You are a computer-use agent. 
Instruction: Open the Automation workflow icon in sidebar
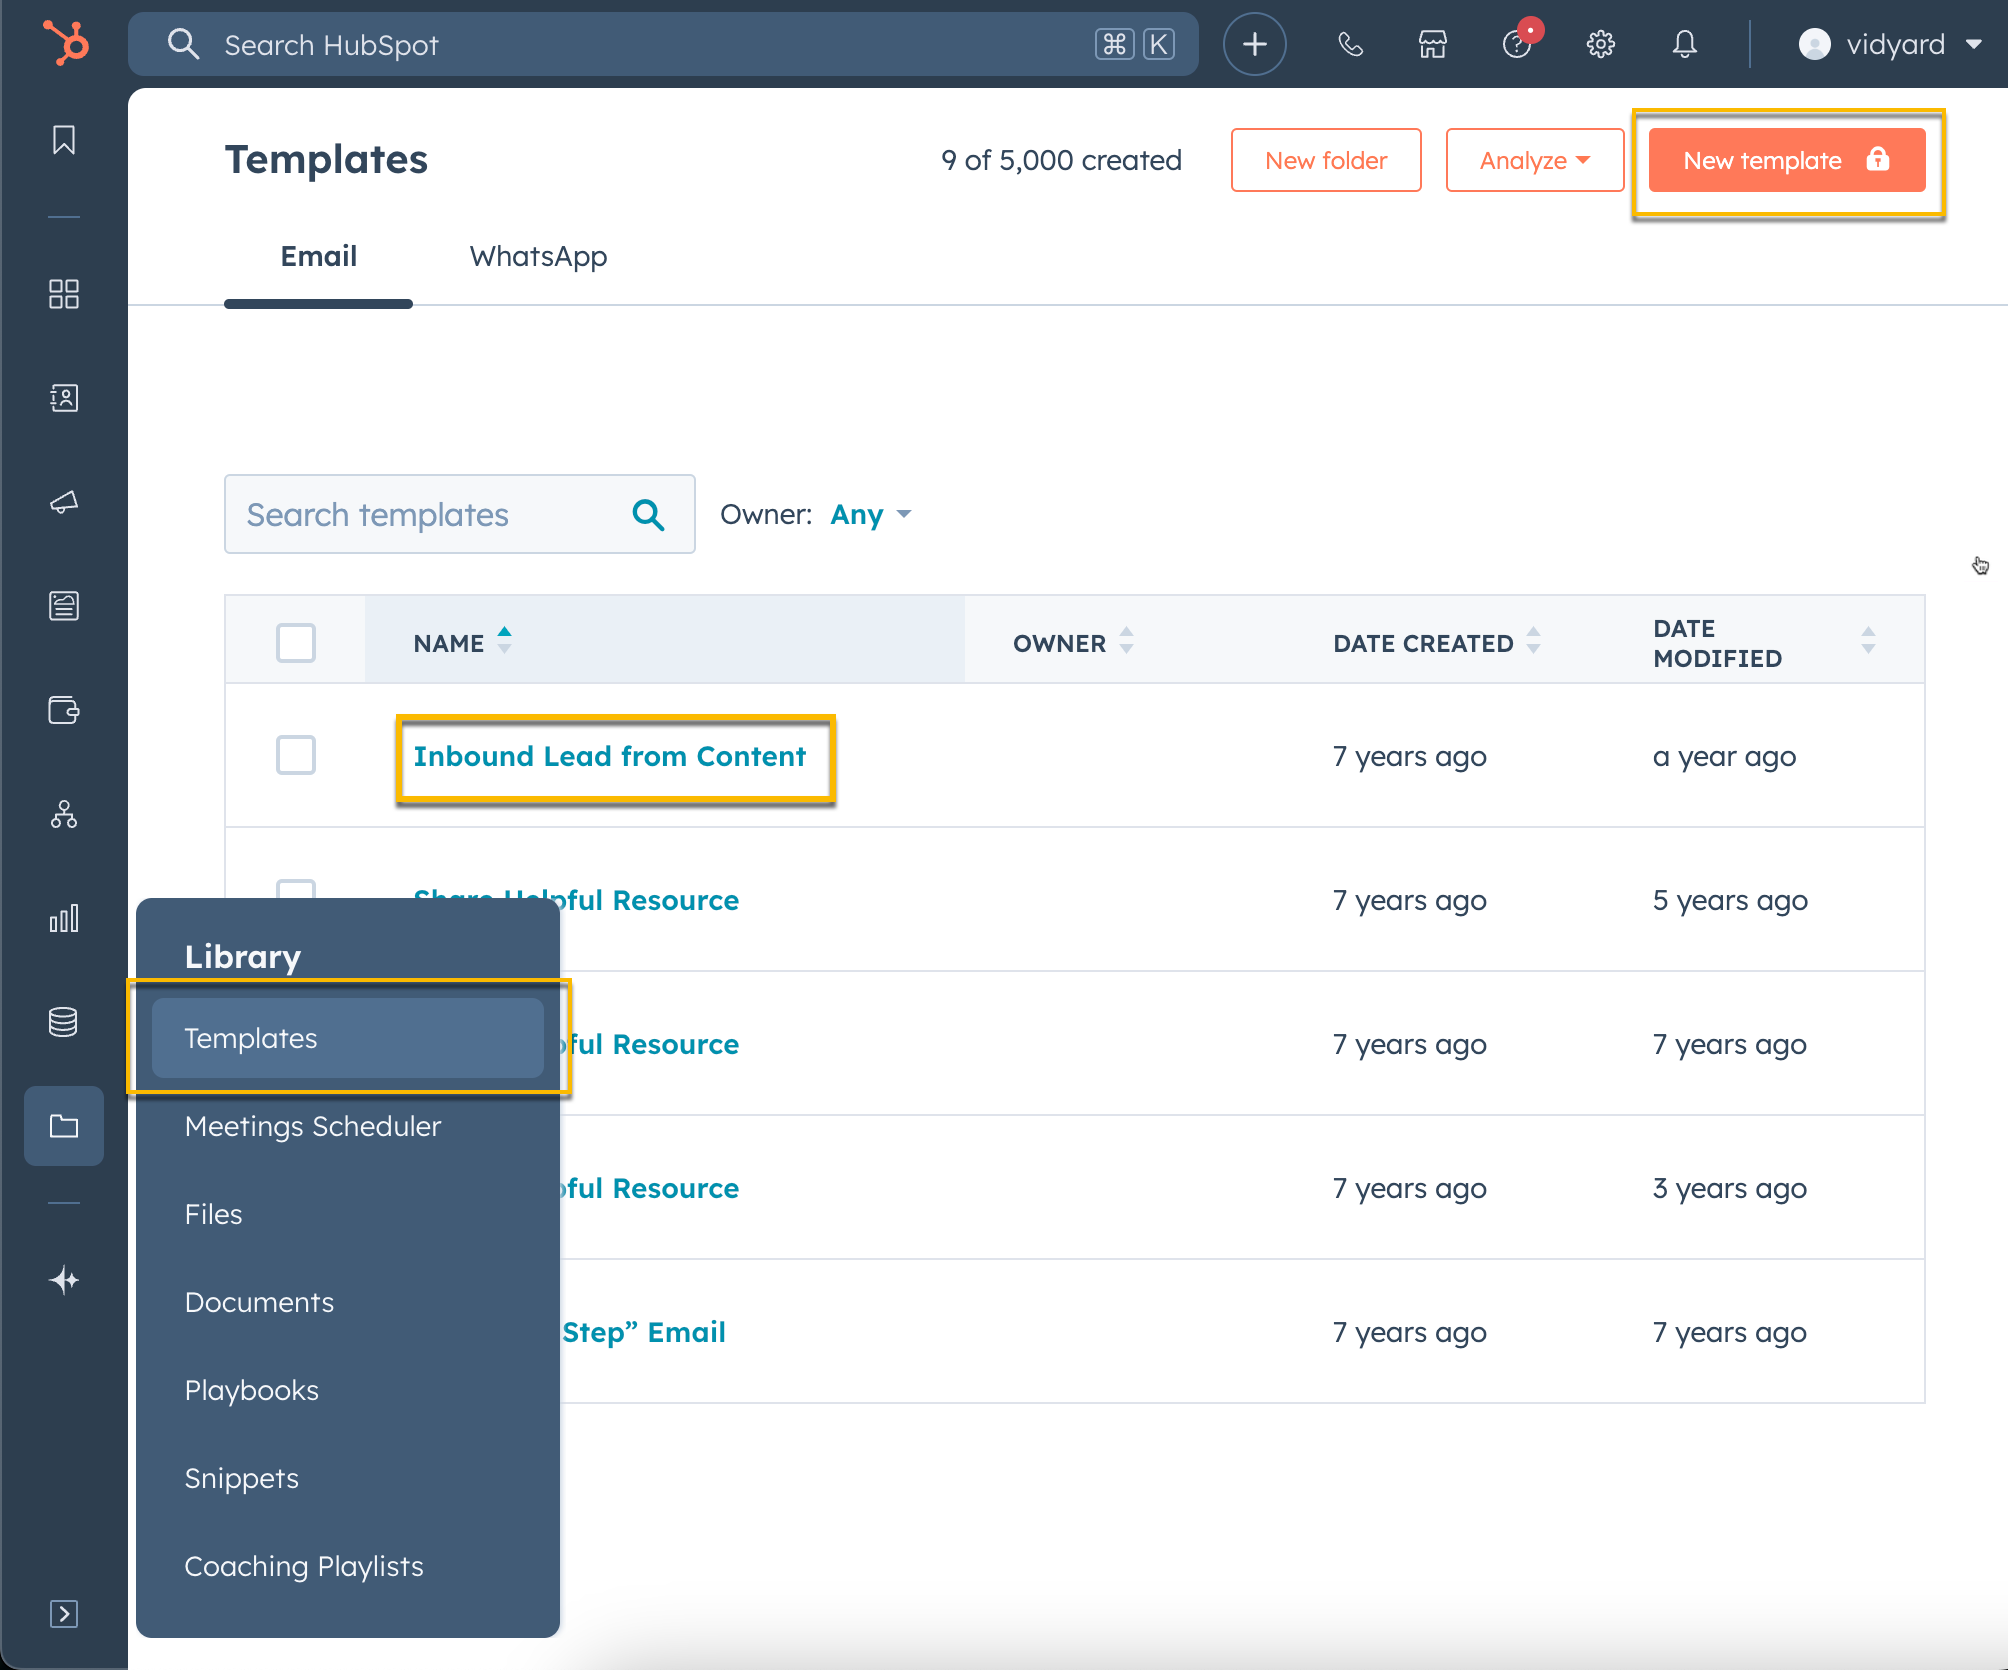click(x=64, y=815)
